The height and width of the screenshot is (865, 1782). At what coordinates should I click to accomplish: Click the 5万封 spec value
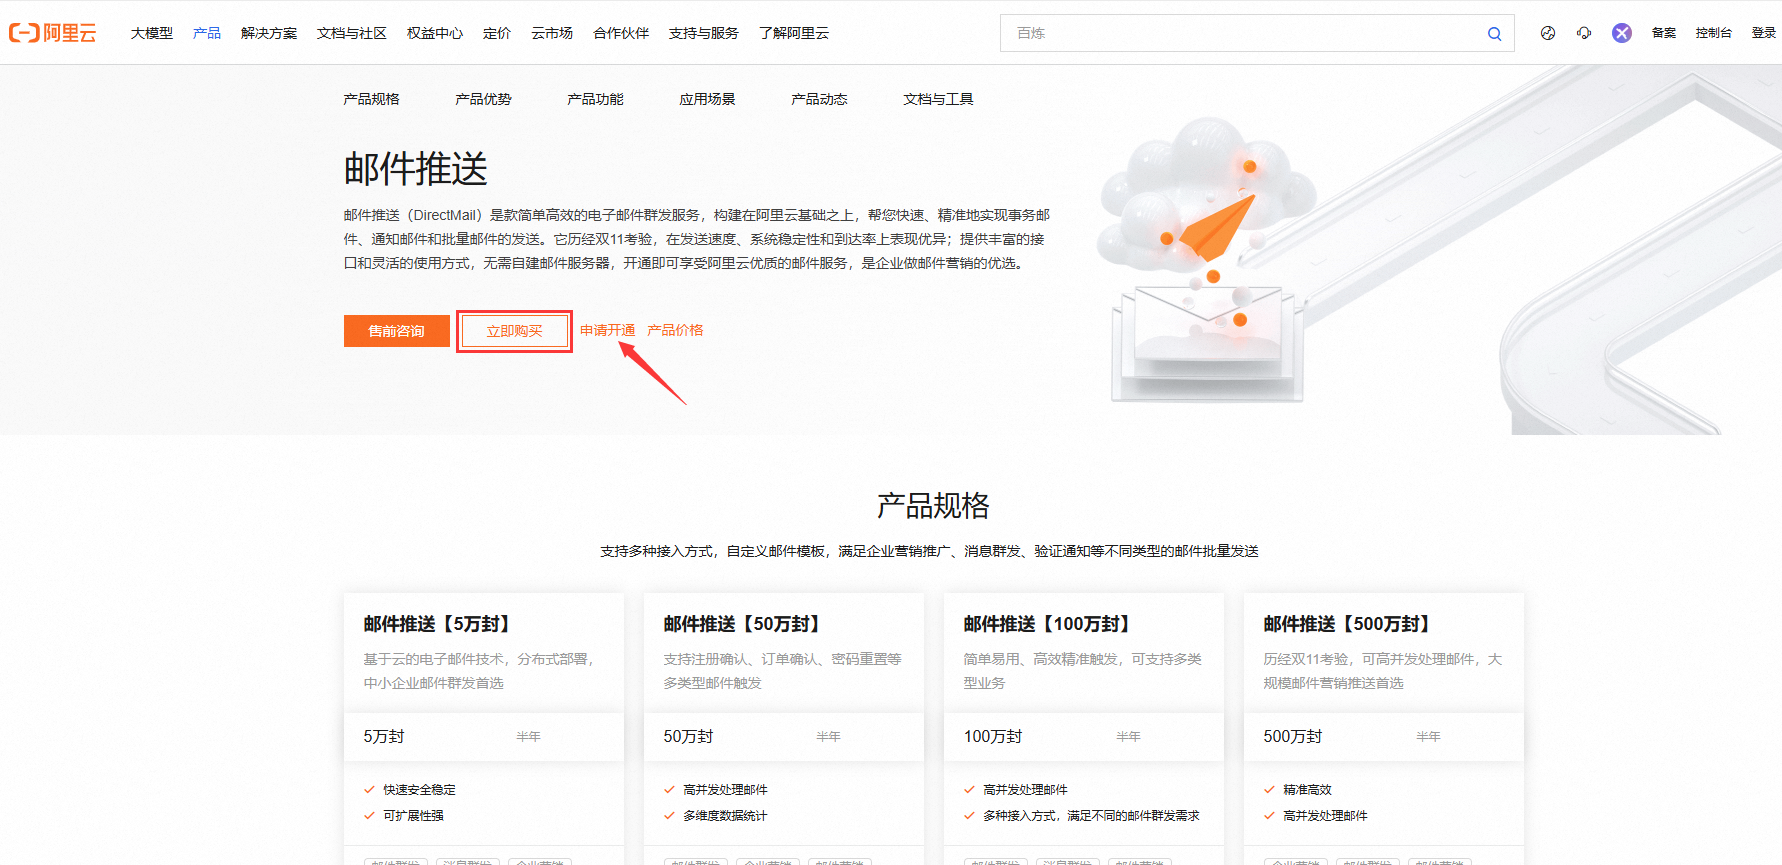(384, 736)
